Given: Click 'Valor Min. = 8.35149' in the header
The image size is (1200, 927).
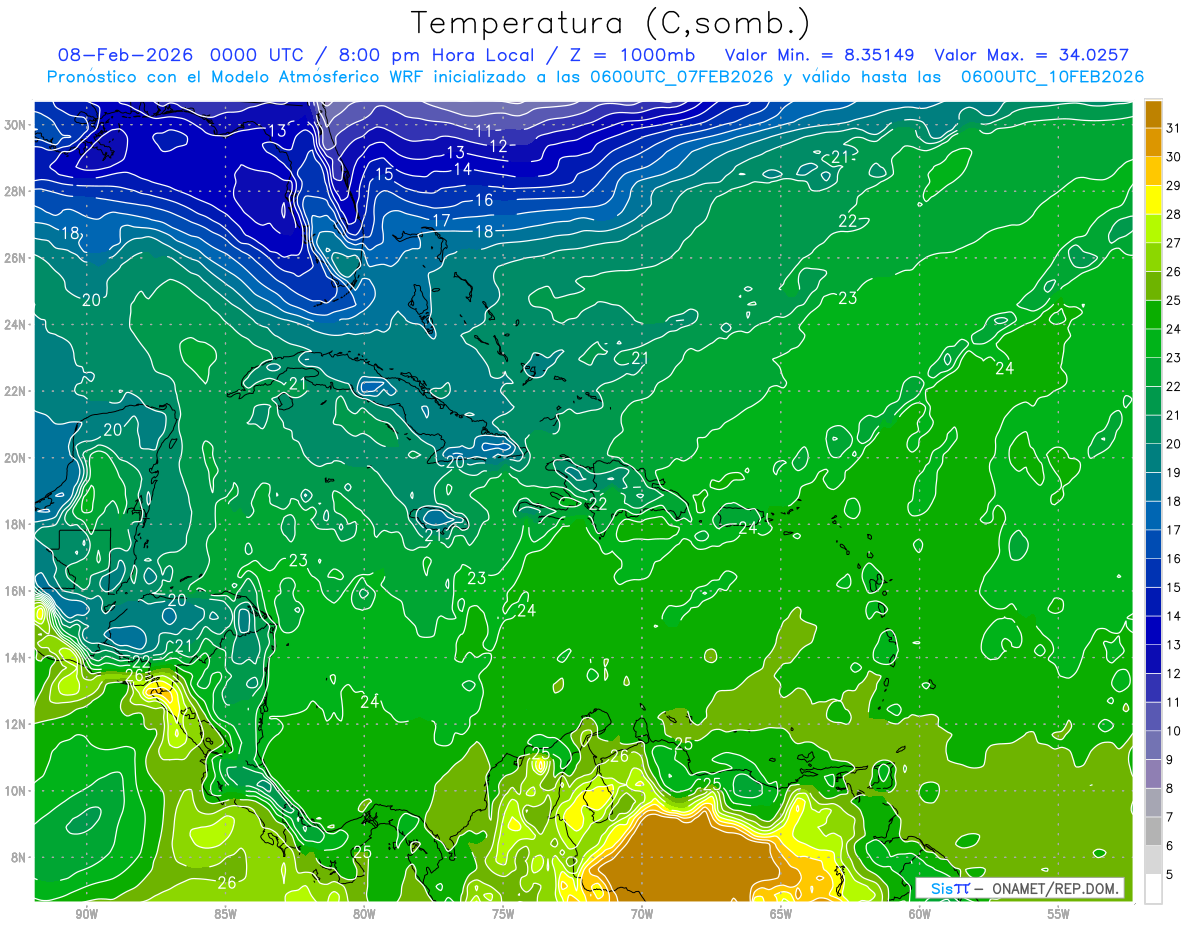Looking at the screenshot, I should click(820, 56).
